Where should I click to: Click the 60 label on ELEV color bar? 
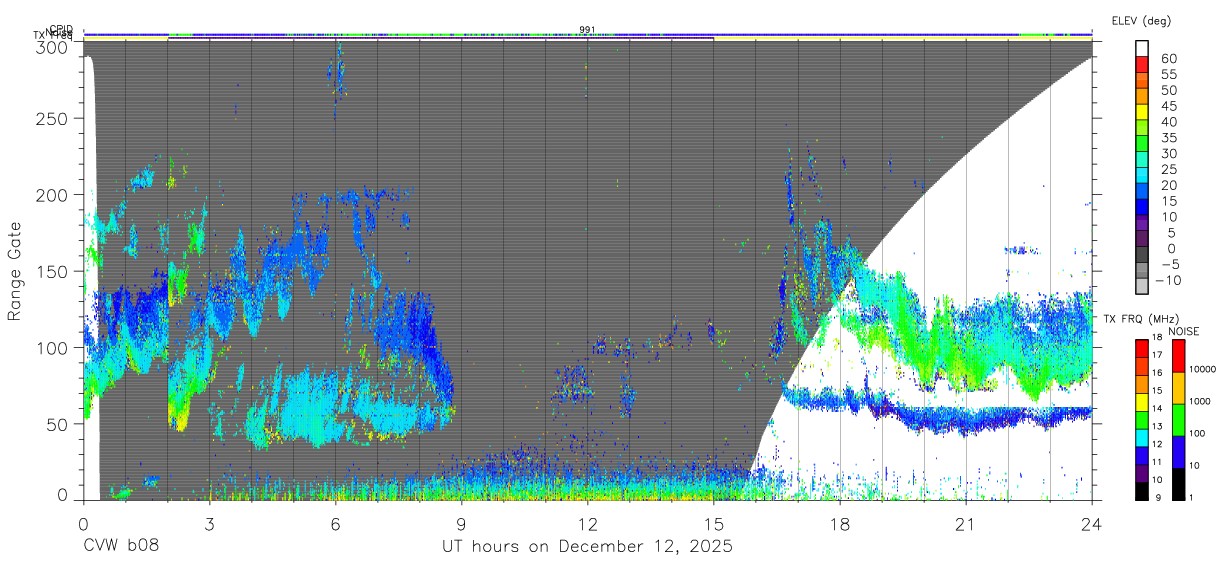pos(1169,58)
